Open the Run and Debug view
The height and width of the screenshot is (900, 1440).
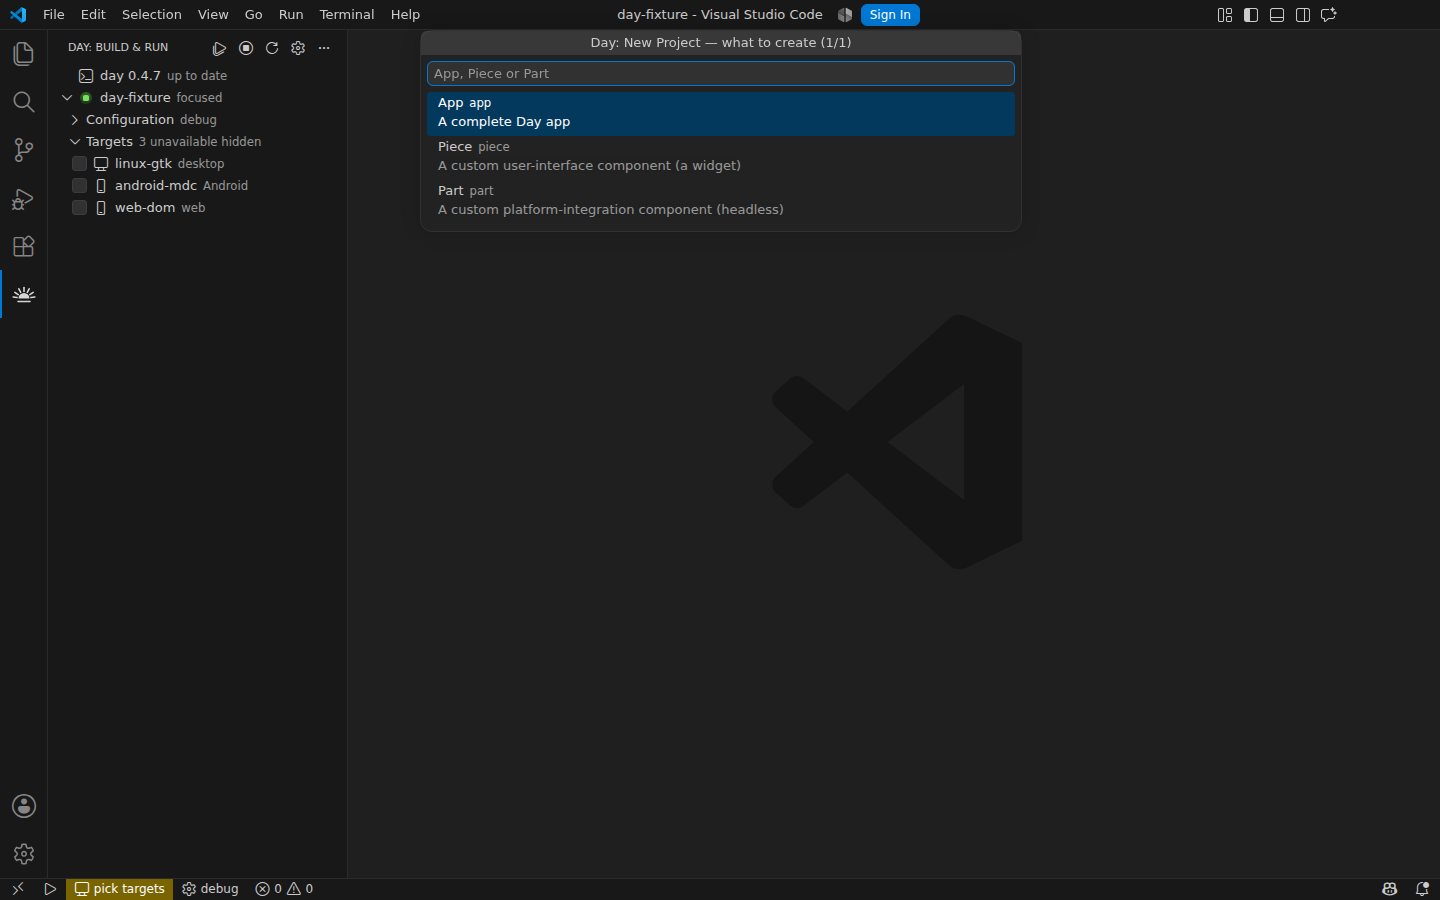[23, 198]
